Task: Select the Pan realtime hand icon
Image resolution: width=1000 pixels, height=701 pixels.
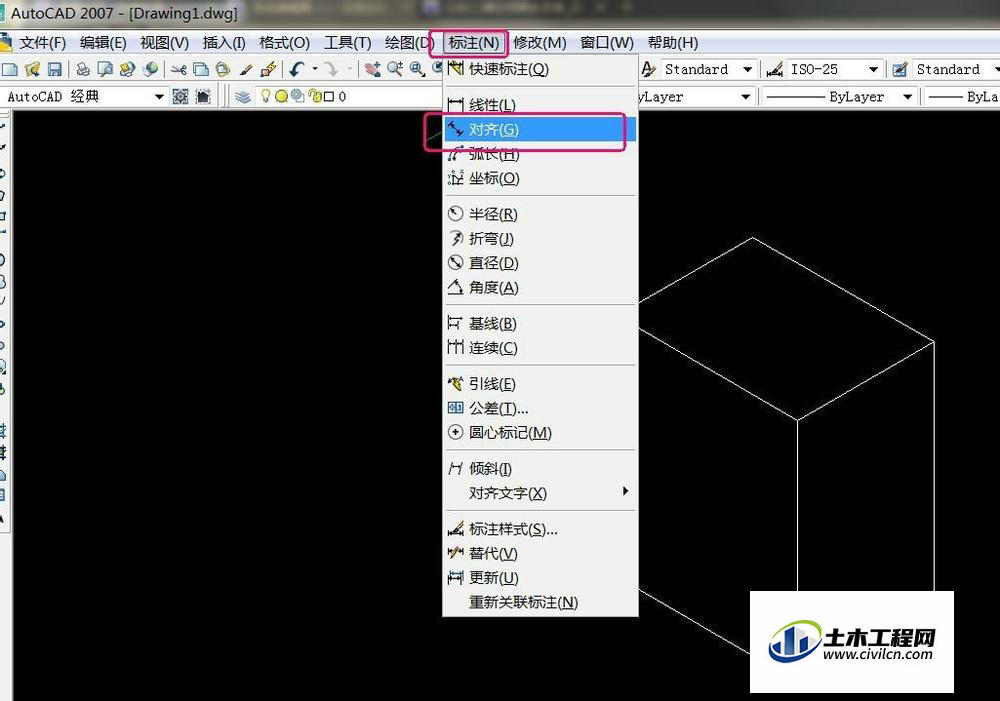Action: [373, 69]
